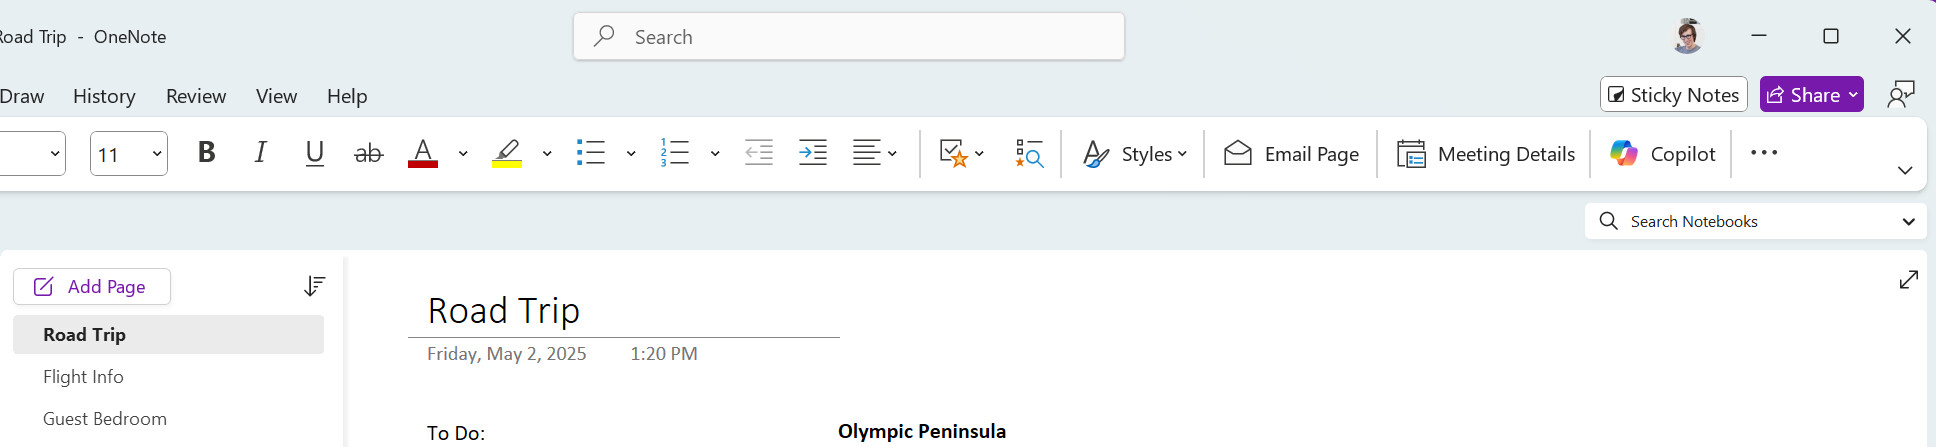The image size is (1936, 447).
Task: Toggle Italic formatting
Action: (261, 153)
